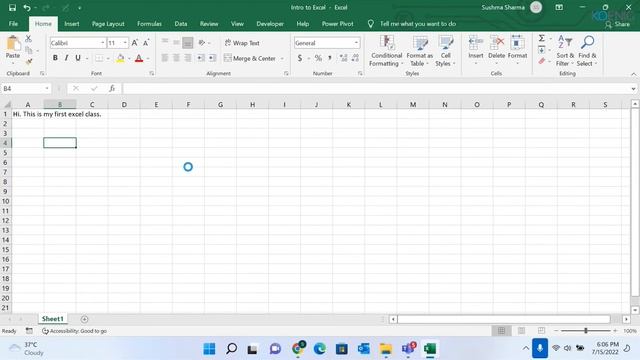Switch to the Insert tab
Viewport: 640px width, 360px height.
[71, 24]
